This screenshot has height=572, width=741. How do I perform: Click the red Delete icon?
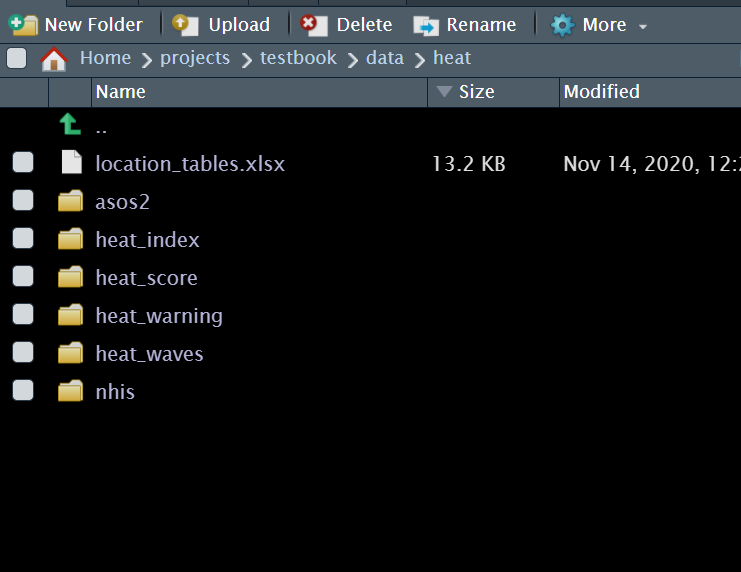click(x=314, y=25)
